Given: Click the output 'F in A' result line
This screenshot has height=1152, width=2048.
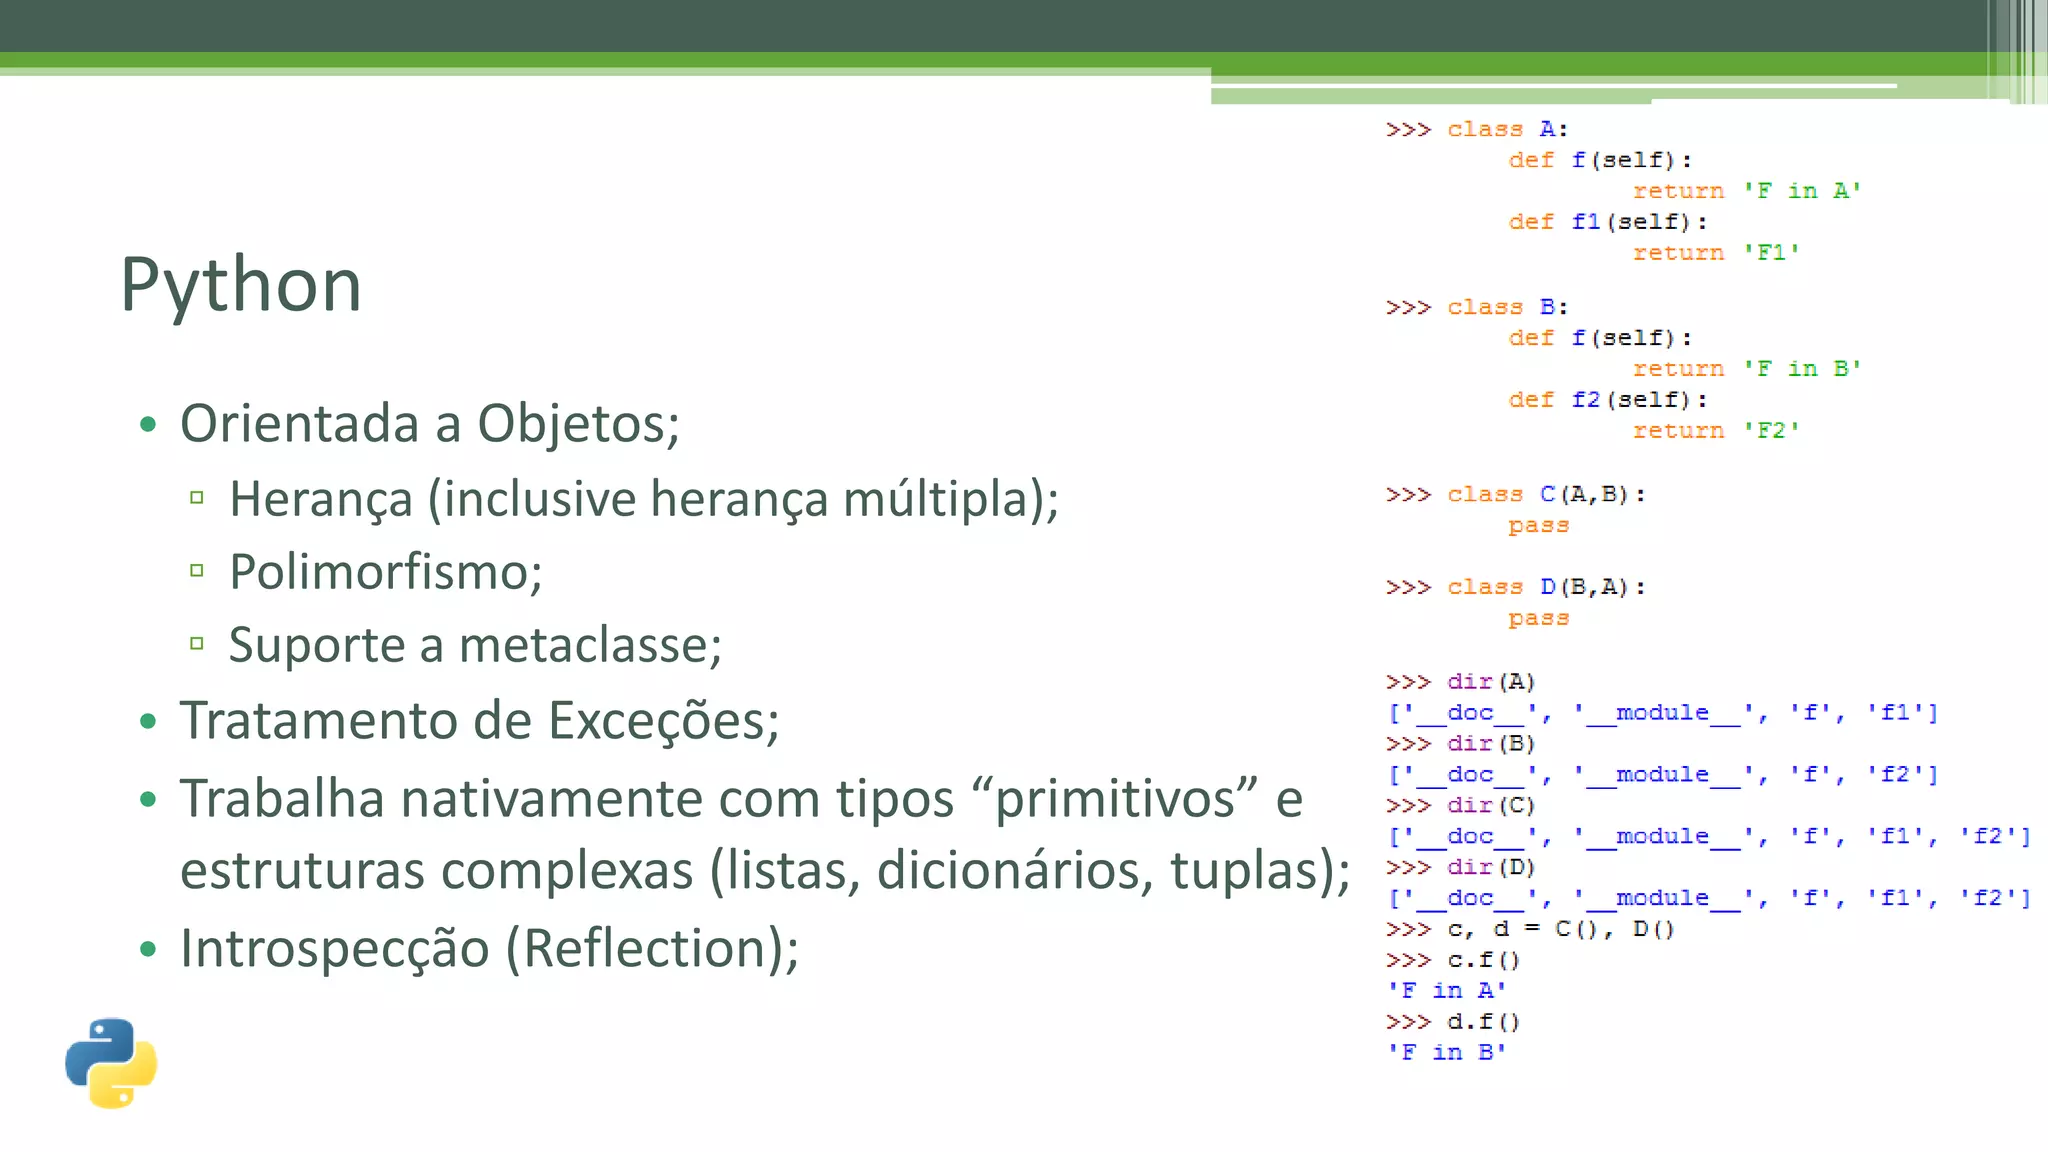Looking at the screenshot, I should click(1447, 991).
